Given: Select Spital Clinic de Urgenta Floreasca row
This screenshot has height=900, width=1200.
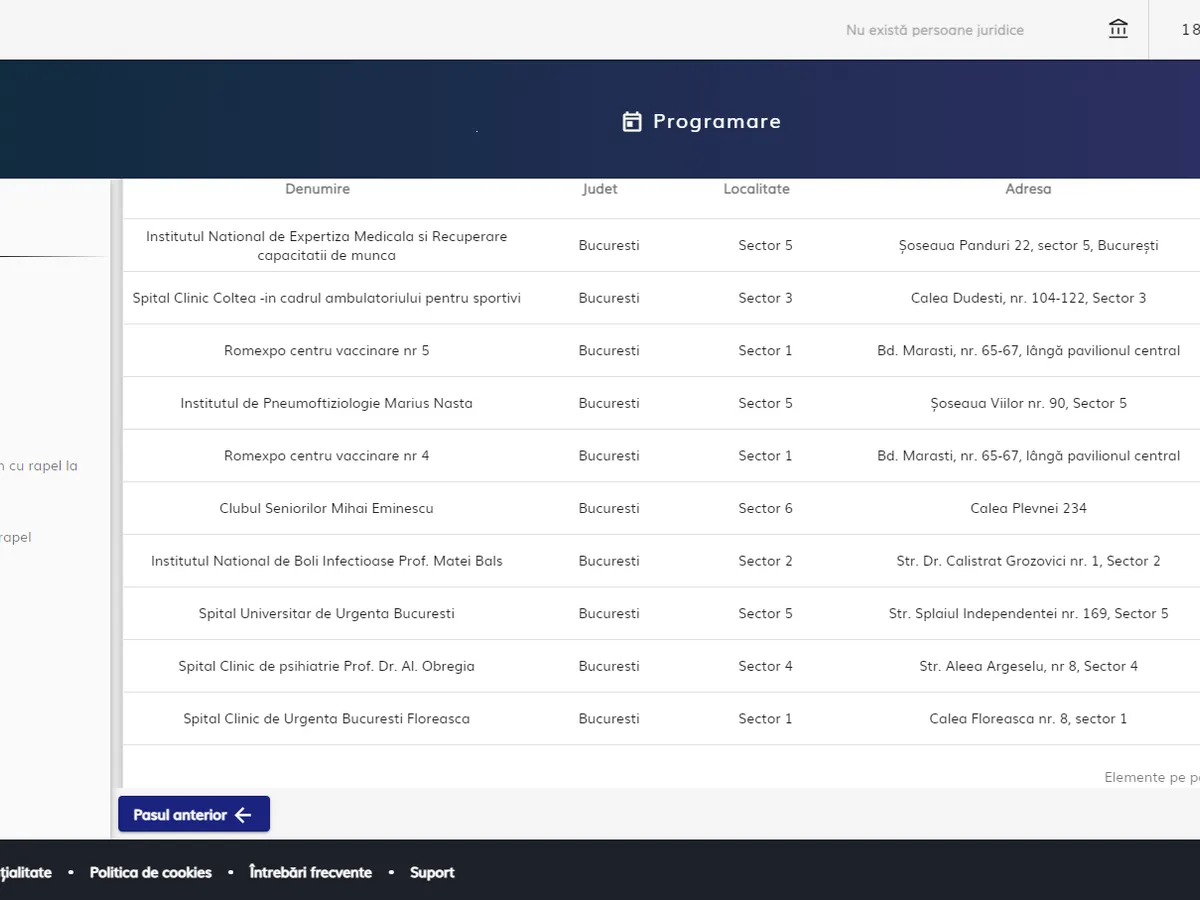Looking at the screenshot, I should tap(327, 718).
